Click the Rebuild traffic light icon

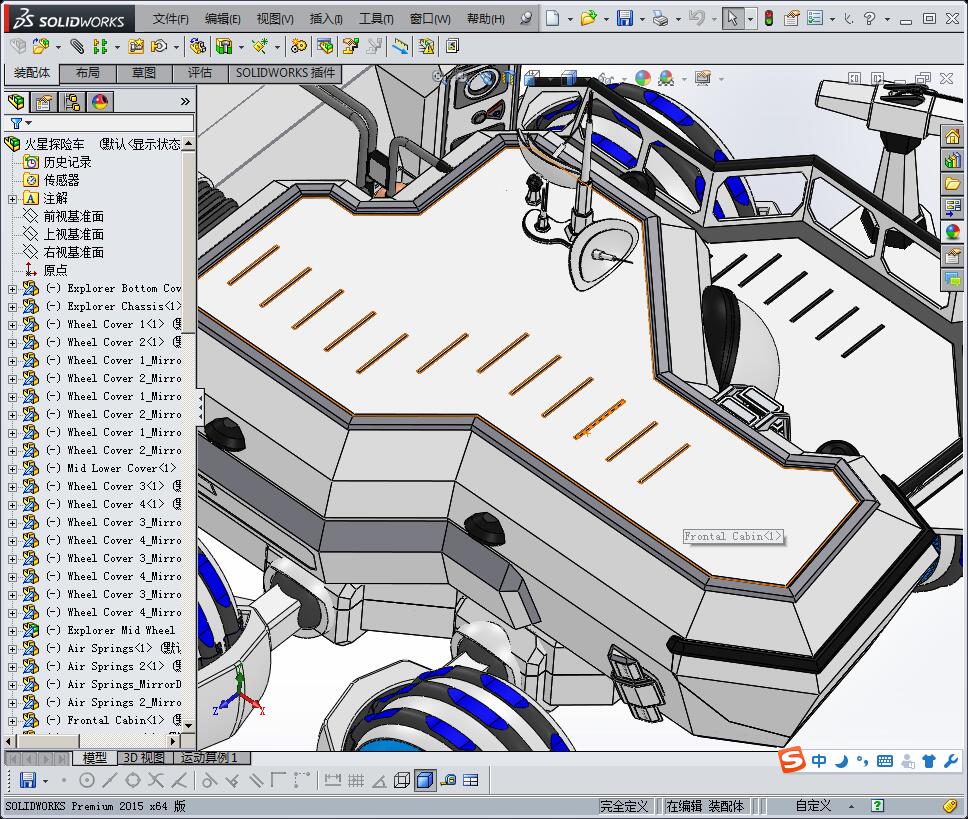pos(768,18)
